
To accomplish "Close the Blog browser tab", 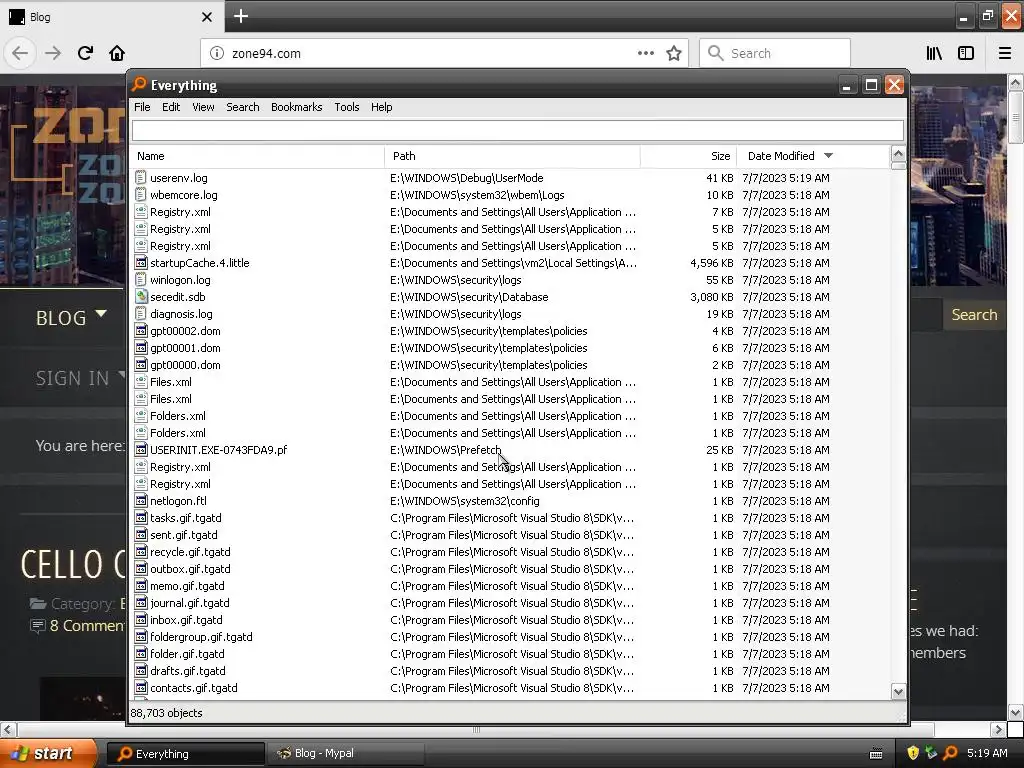I will pos(207,17).
